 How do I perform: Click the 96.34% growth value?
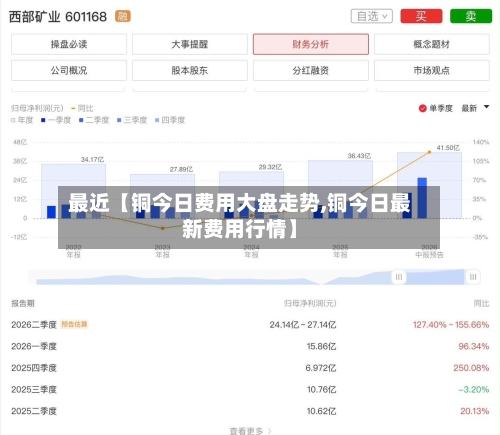pos(474,346)
